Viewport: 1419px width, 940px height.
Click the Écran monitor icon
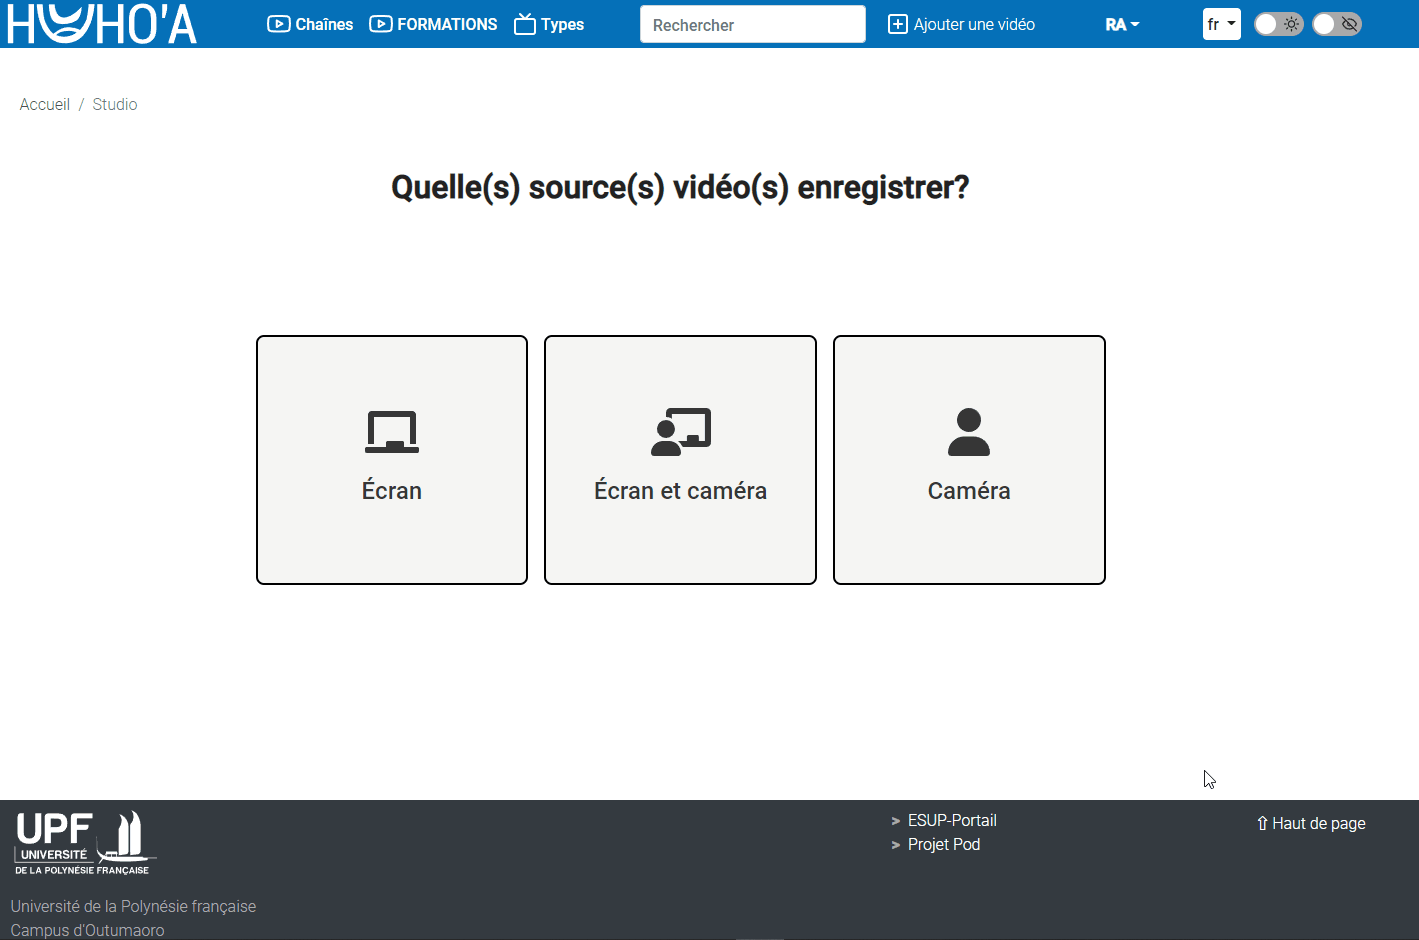392,432
